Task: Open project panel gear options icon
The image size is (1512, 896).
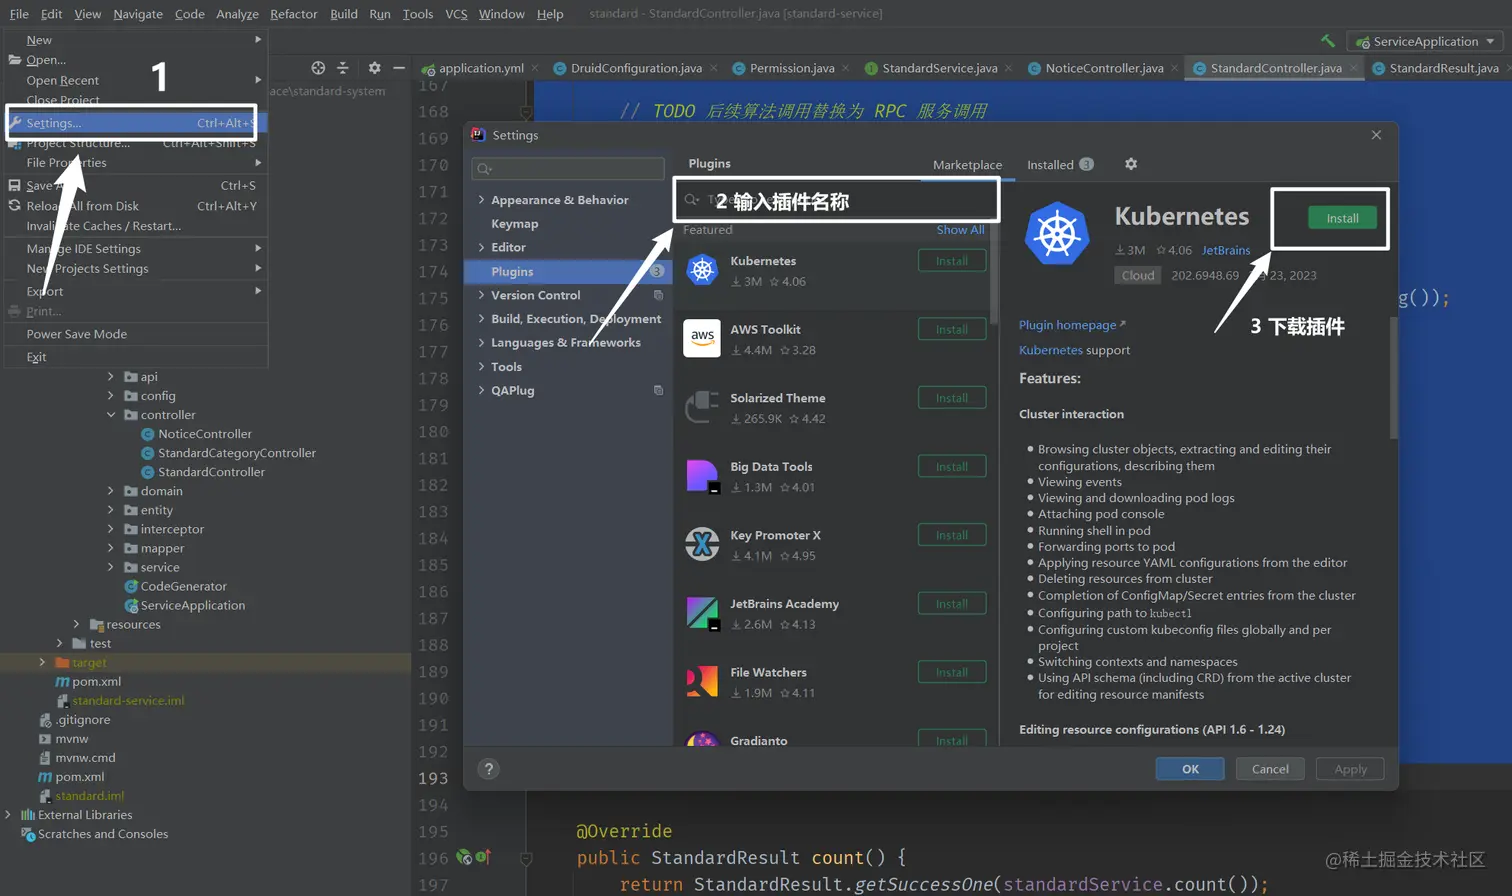Action: 374,68
